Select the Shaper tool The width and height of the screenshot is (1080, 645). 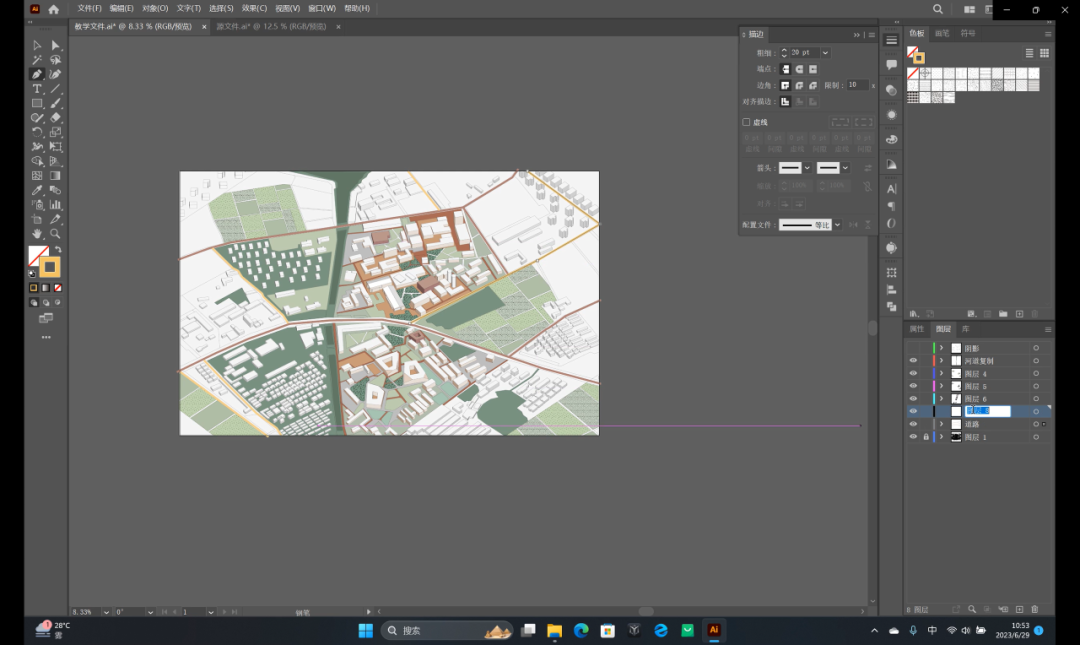pyautogui.click(x=37, y=118)
